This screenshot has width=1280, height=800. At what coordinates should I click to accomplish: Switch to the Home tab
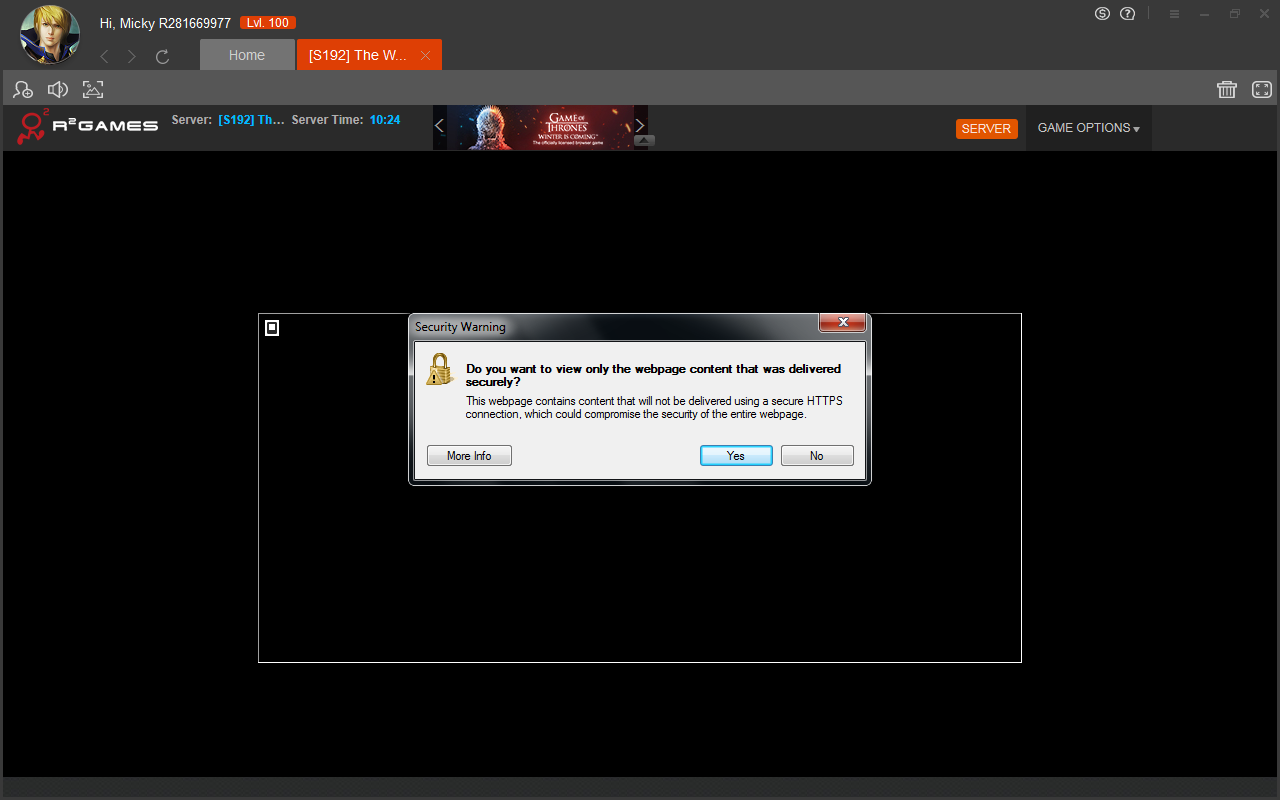pyautogui.click(x=247, y=55)
